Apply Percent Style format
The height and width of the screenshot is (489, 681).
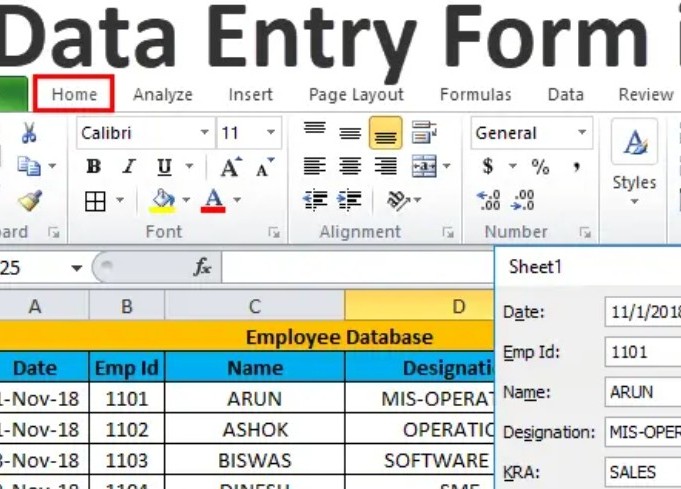pyautogui.click(x=540, y=166)
